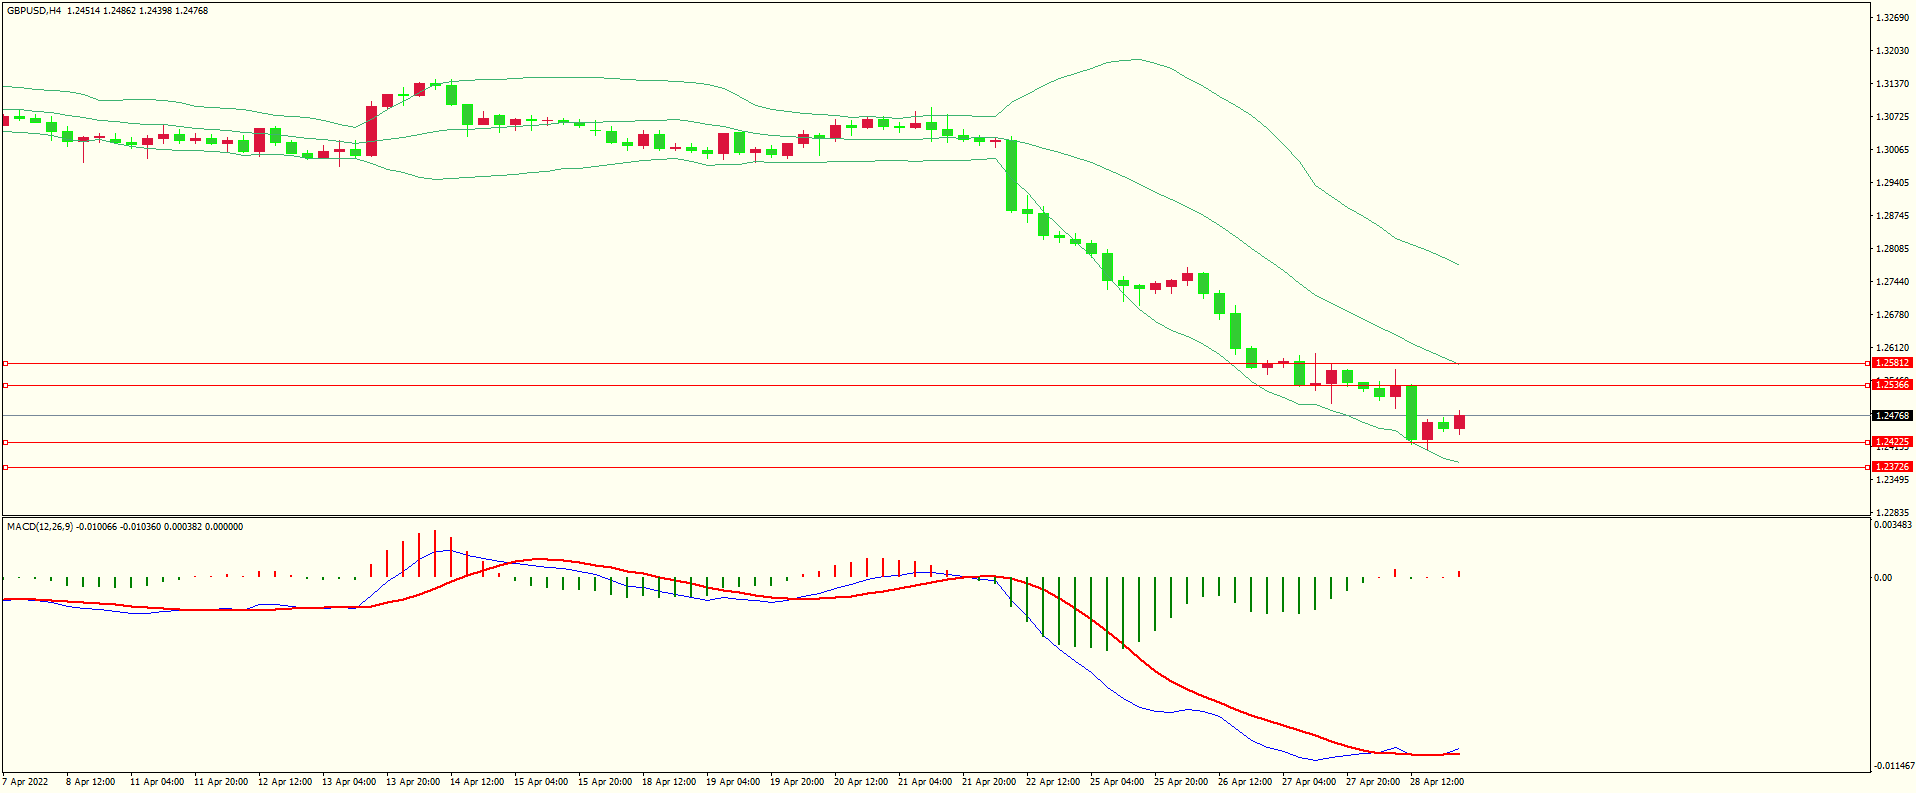Click the 28 Apr 12:00 time axis label
This screenshot has width=1916, height=793.
1436,782
